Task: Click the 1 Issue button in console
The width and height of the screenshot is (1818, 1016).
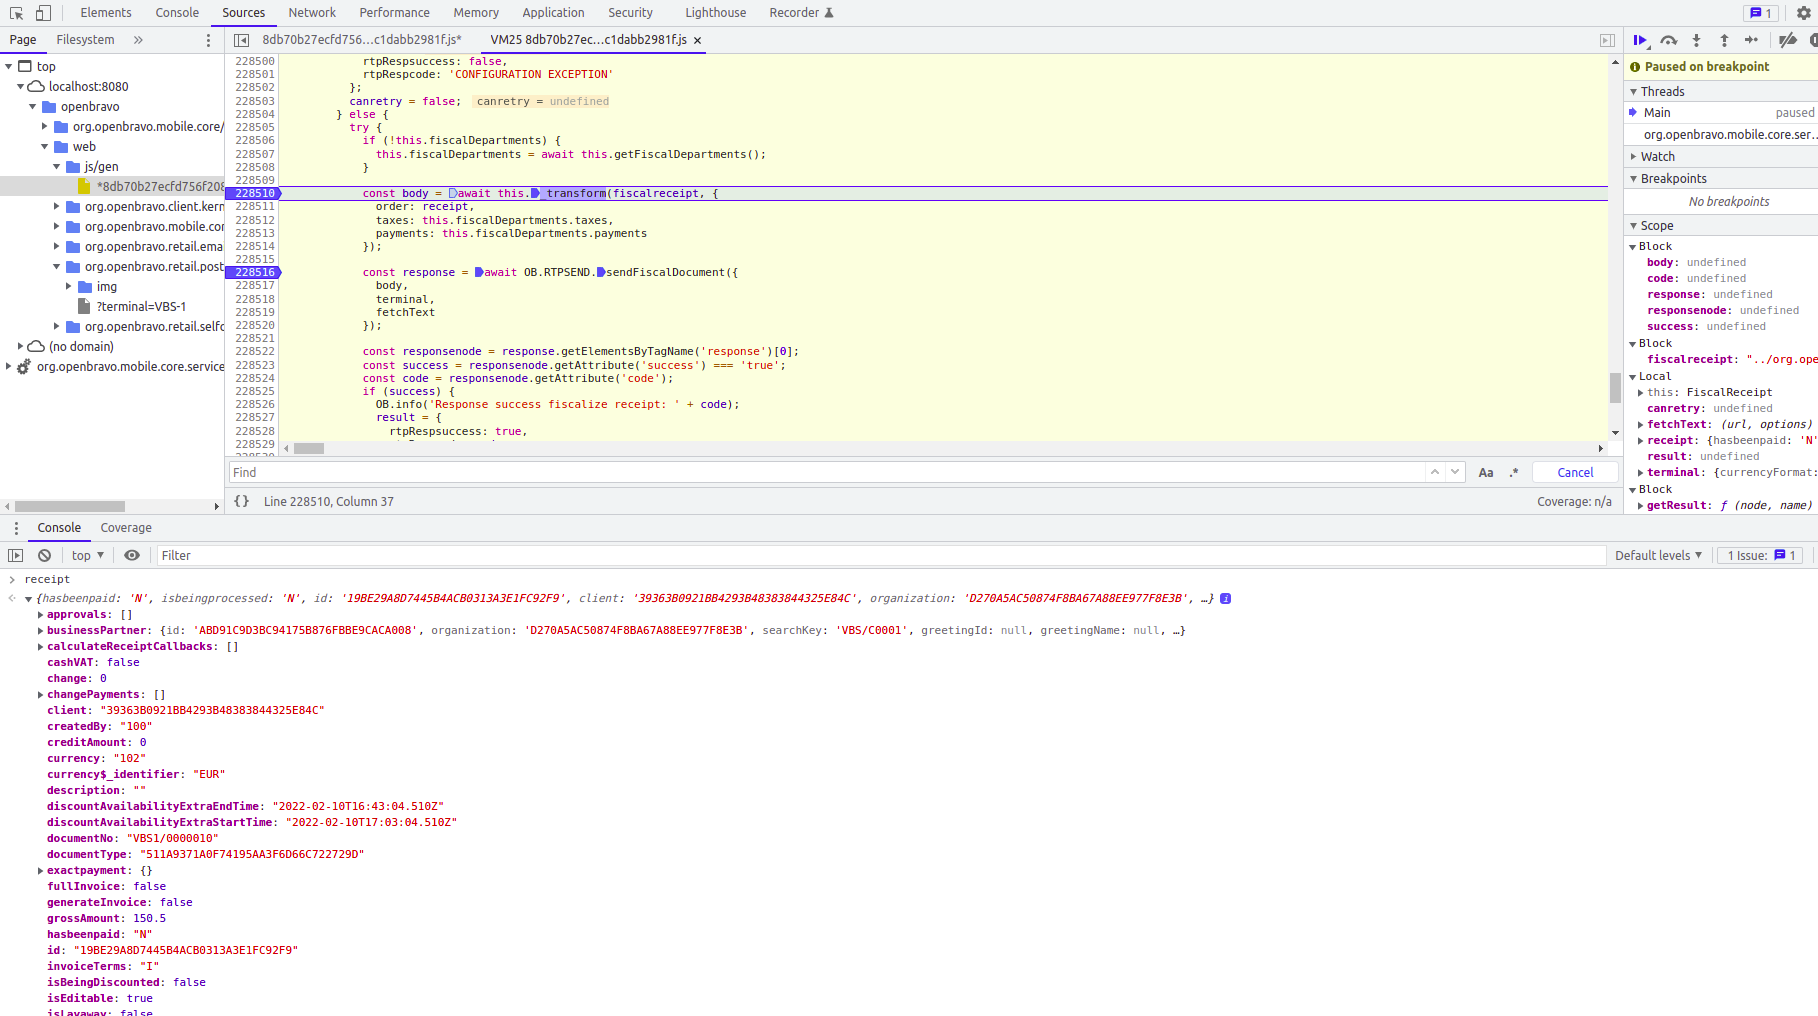Action: [x=1761, y=556]
